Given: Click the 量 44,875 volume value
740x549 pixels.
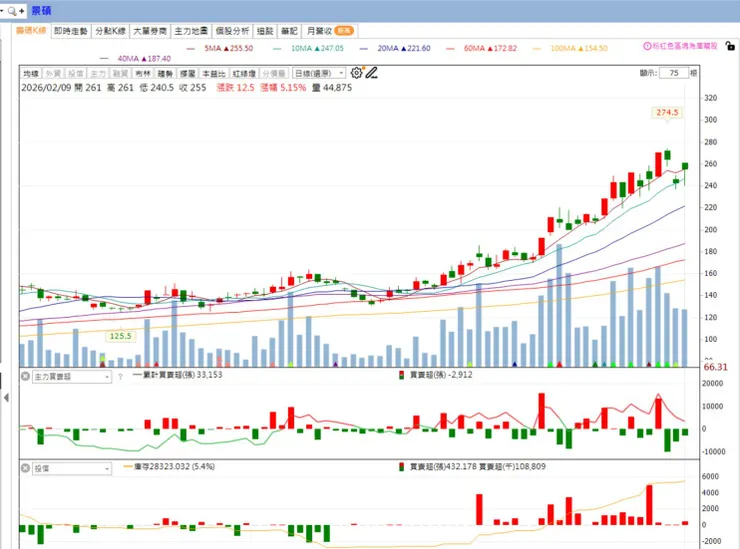Looking at the screenshot, I should pyautogui.click(x=332, y=87).
